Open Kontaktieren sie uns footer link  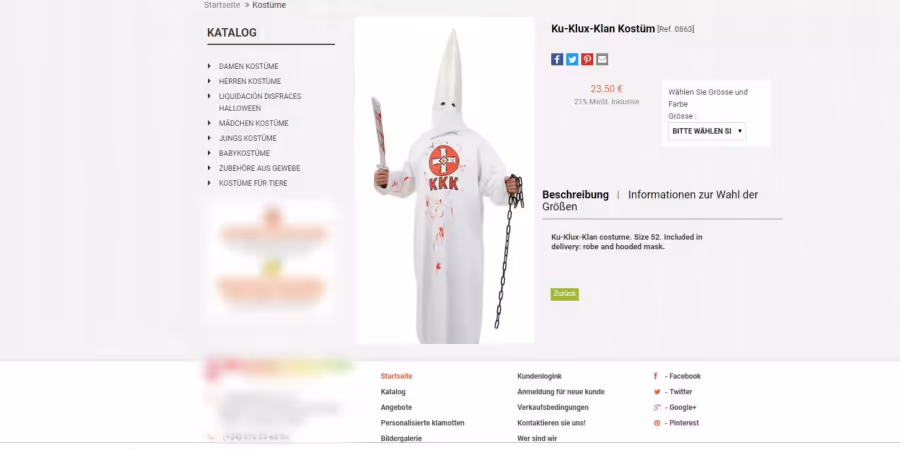(x=551, y=423)
